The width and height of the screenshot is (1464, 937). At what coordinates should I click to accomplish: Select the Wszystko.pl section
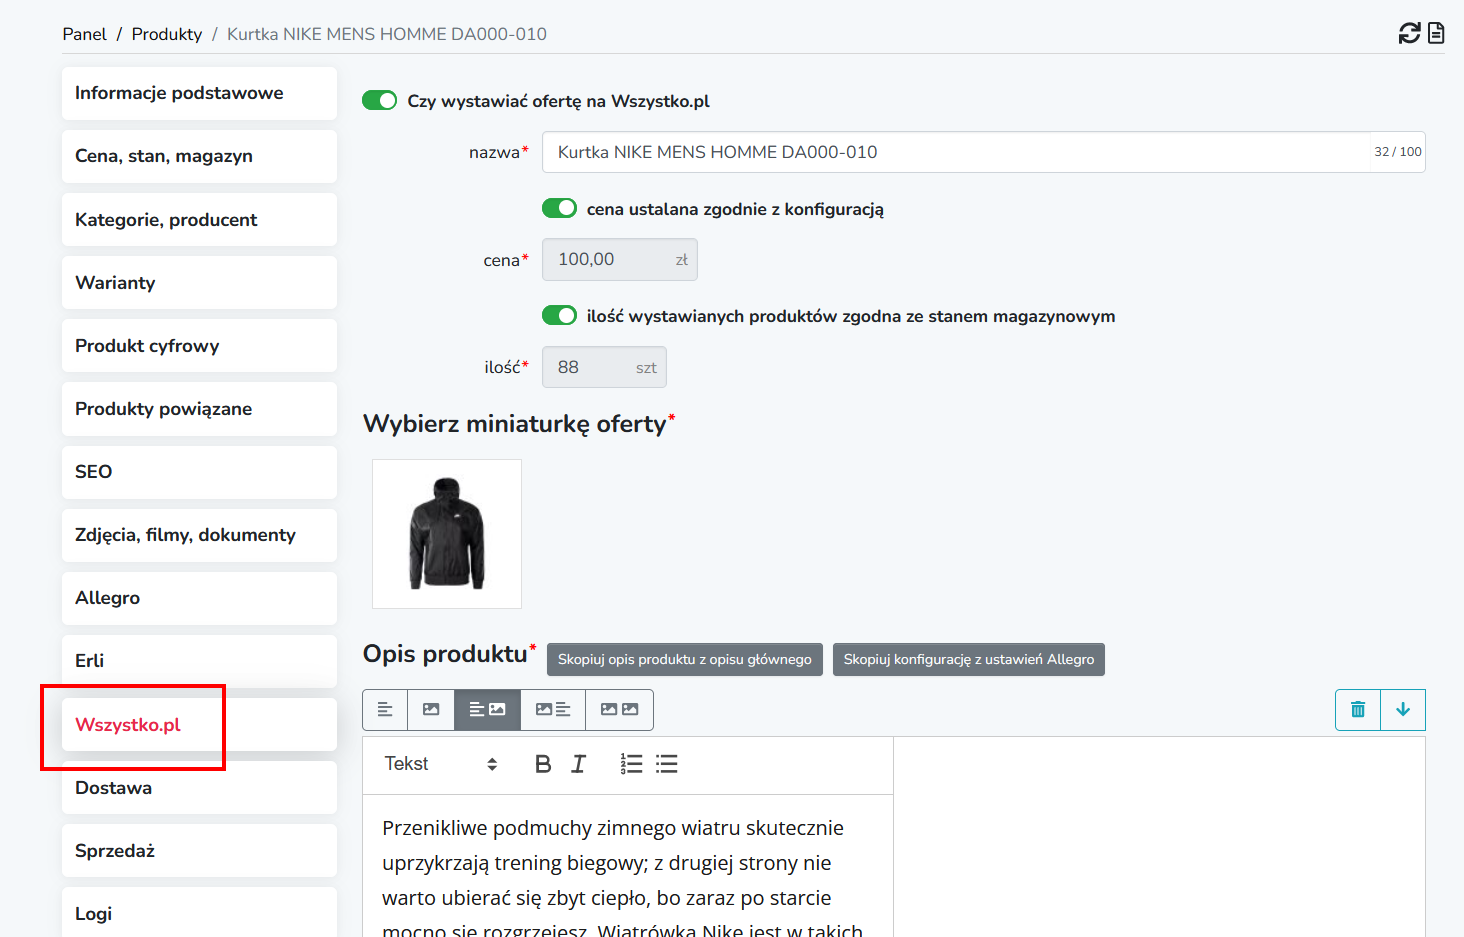199,725
